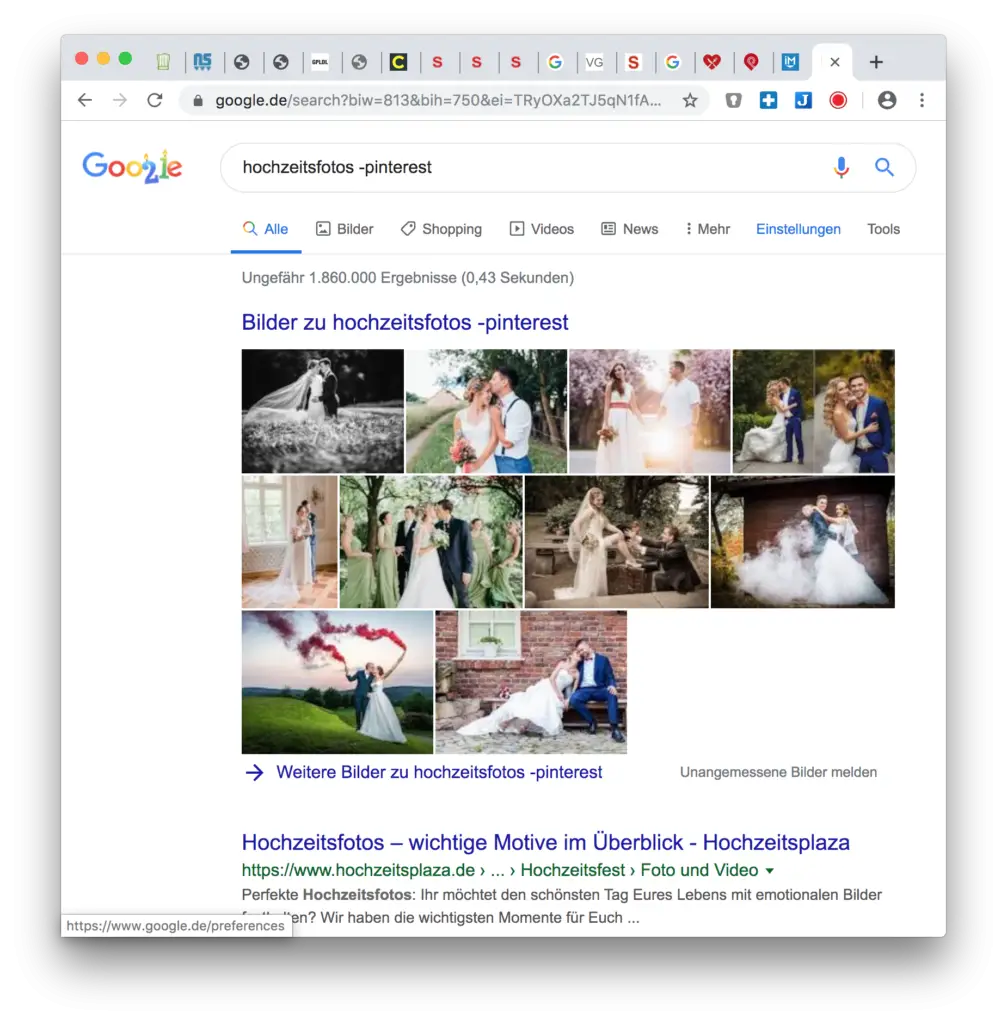The height and width of the screenshot is (1024, 1007).
Task: Click the magnifying glass search icon
Action: coord(884,167)
